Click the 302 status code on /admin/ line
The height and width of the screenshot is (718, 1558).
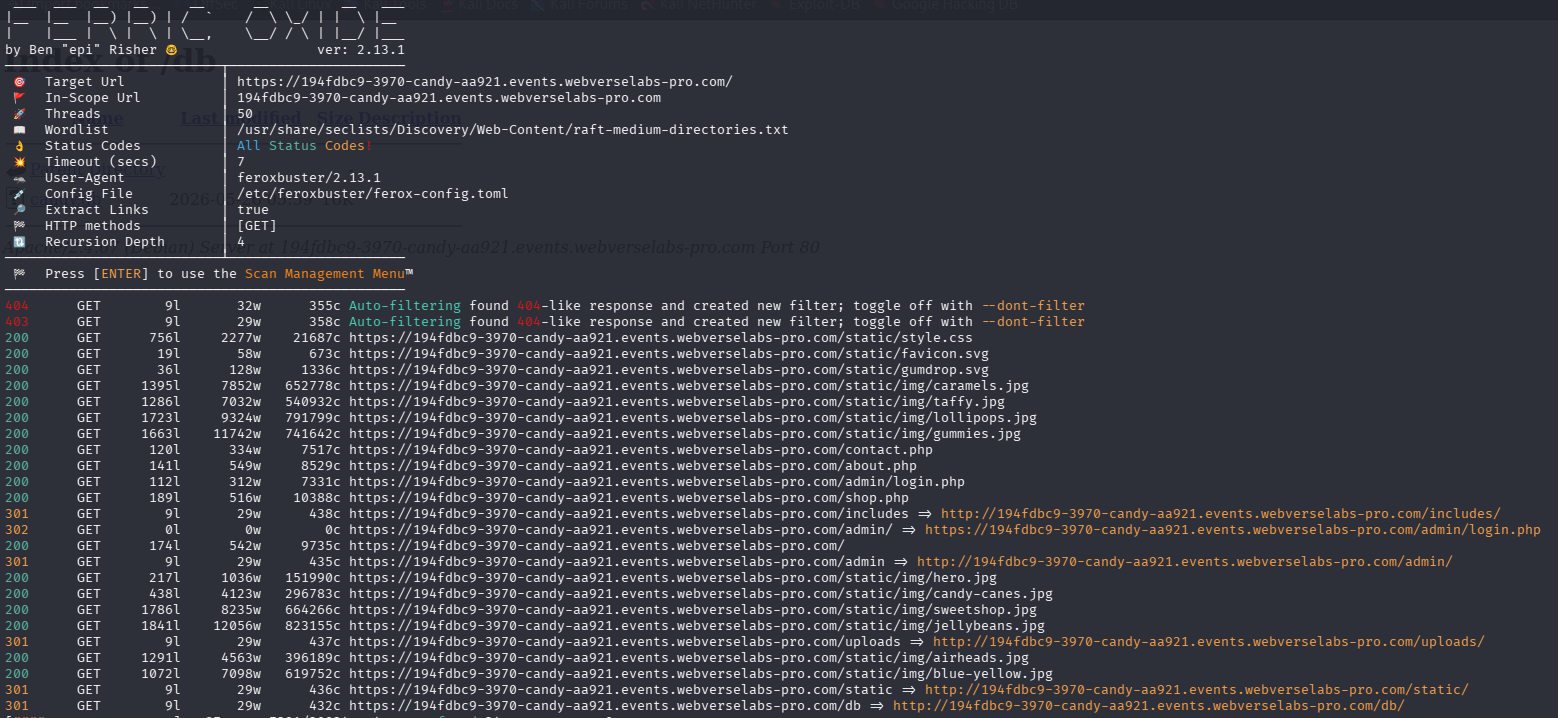(17, 530)
